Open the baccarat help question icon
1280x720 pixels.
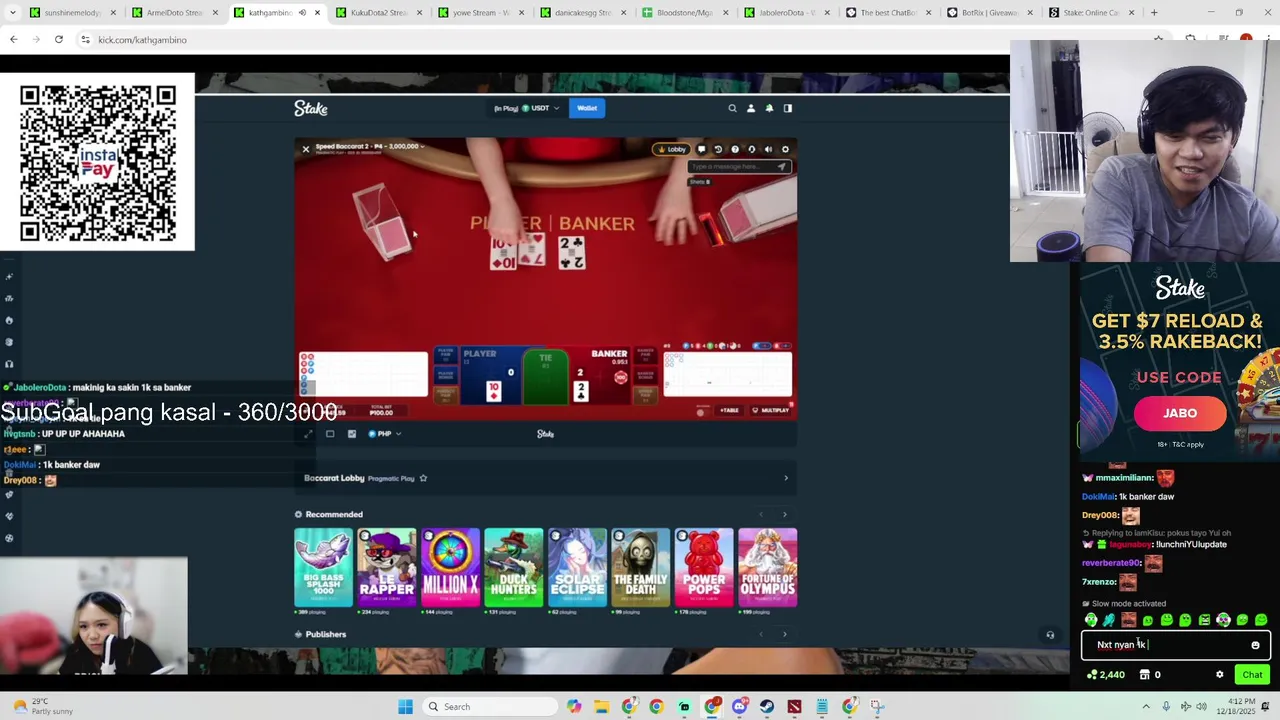pos(735,149)
